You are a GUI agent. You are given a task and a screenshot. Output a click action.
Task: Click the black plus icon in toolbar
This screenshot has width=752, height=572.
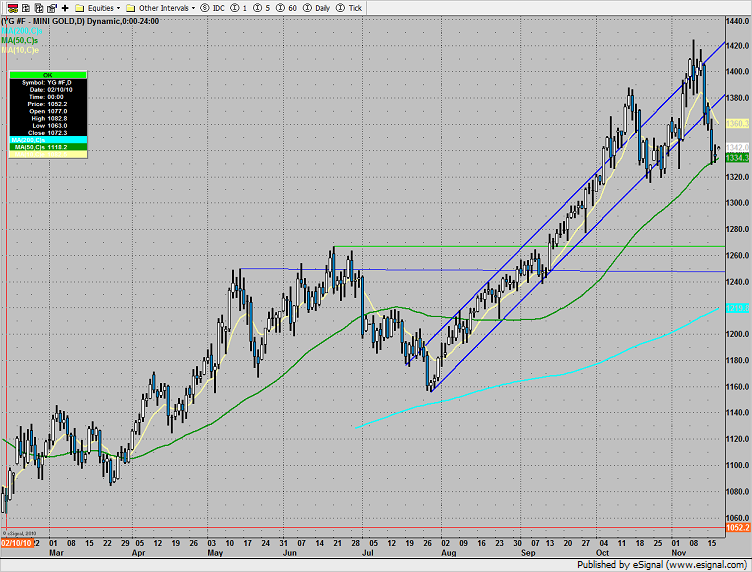point(65,8)
